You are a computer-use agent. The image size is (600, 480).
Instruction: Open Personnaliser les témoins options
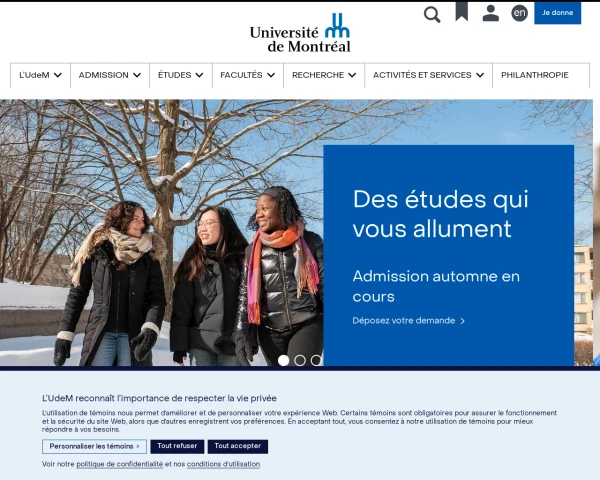(94, 446)
